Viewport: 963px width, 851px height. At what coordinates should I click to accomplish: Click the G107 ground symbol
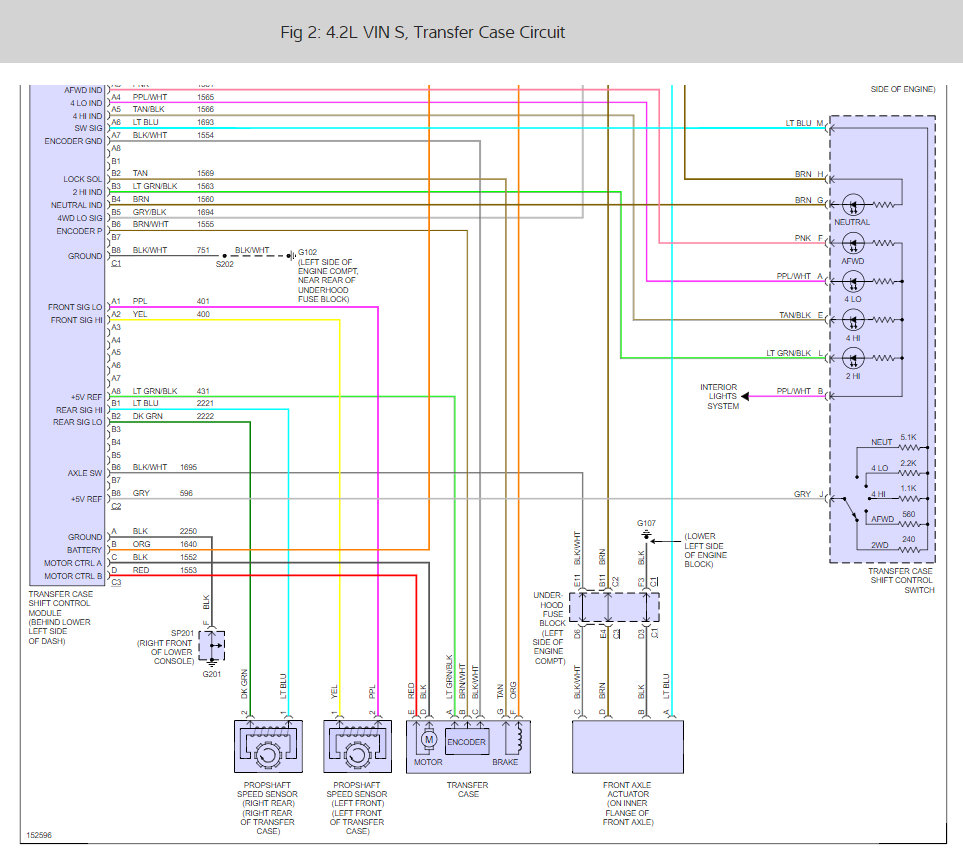646,535
